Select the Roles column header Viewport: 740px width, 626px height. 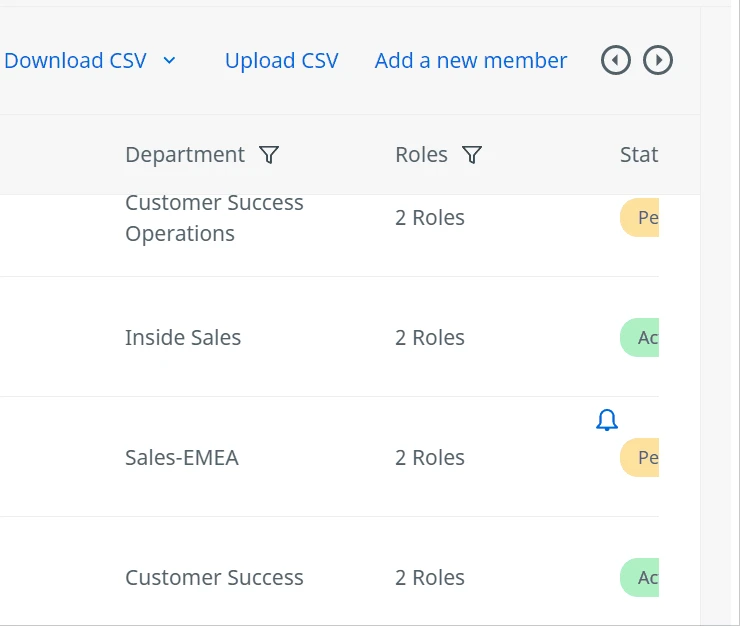click(421, 155)
